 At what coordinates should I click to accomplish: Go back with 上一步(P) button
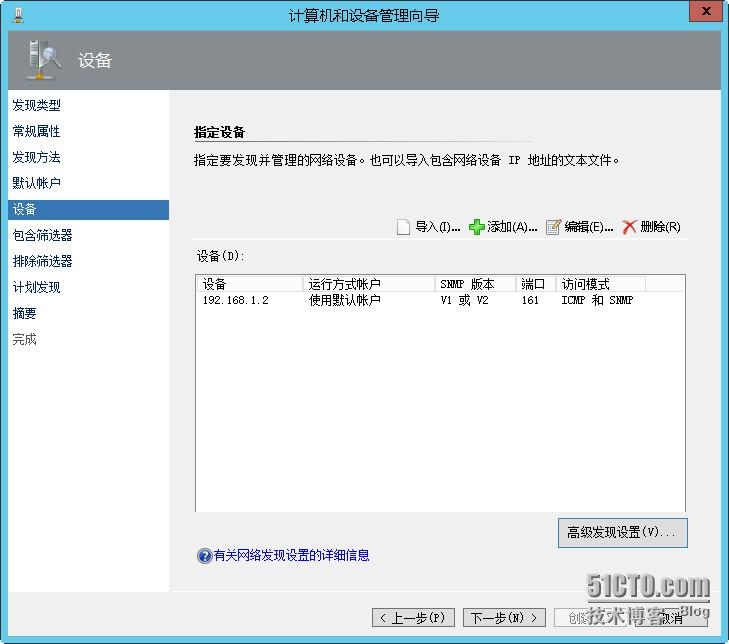[413, 618]
